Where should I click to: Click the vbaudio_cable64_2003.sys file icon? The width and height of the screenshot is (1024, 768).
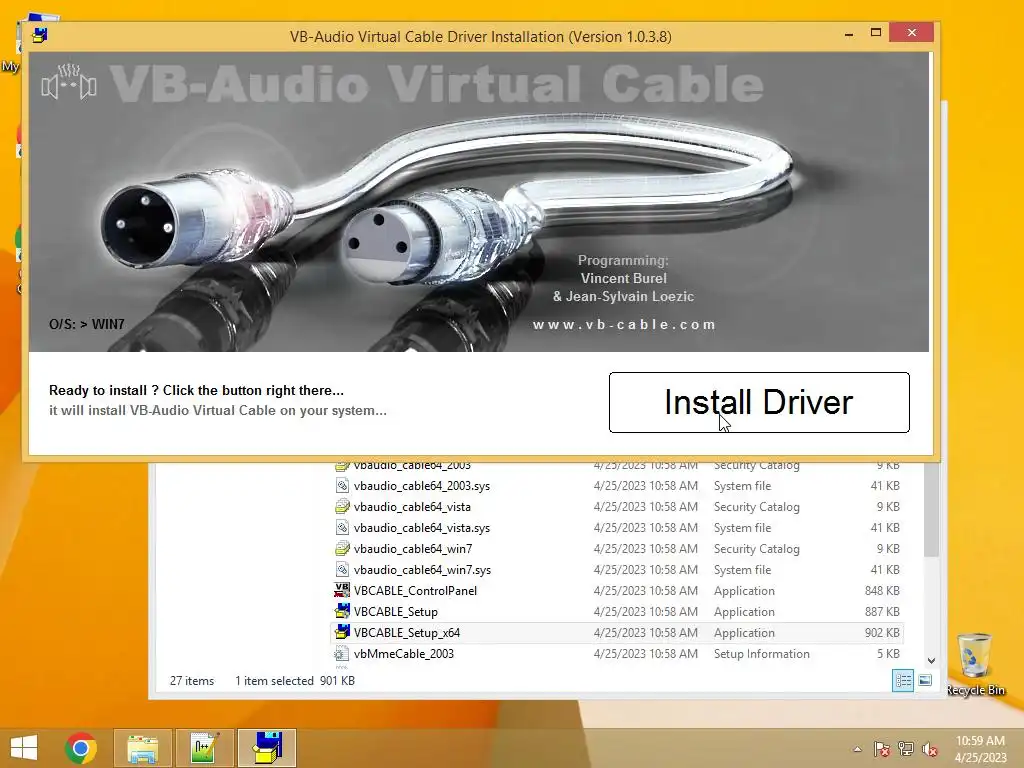coord(342,486)
